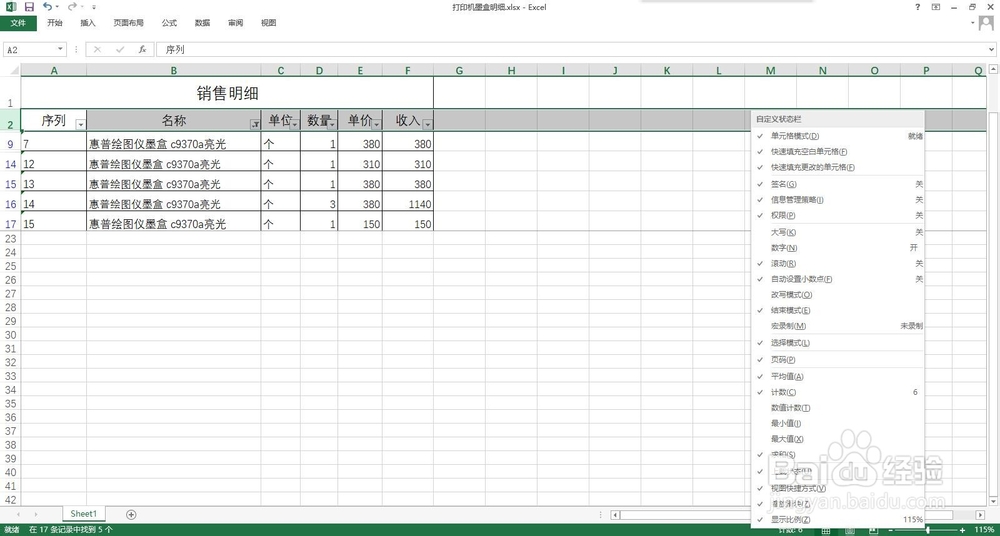This screenshot has height=536, width=1000.
Task: Toggle 结束模式(E) option
Action: click(838, 310)
